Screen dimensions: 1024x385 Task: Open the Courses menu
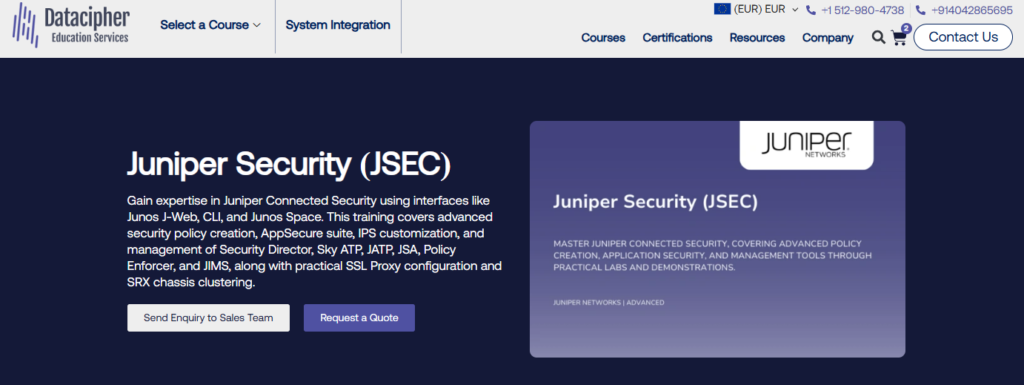click(x=603, y=38)
